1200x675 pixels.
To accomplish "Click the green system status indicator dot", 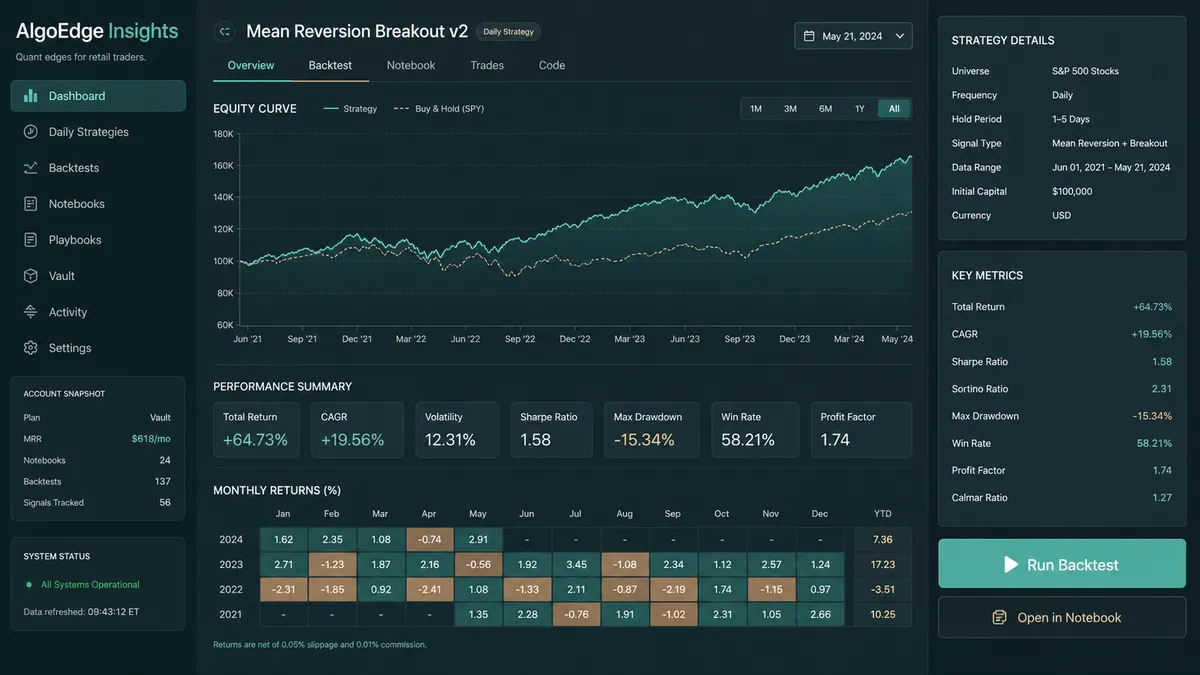I will (x=29, y=585).
